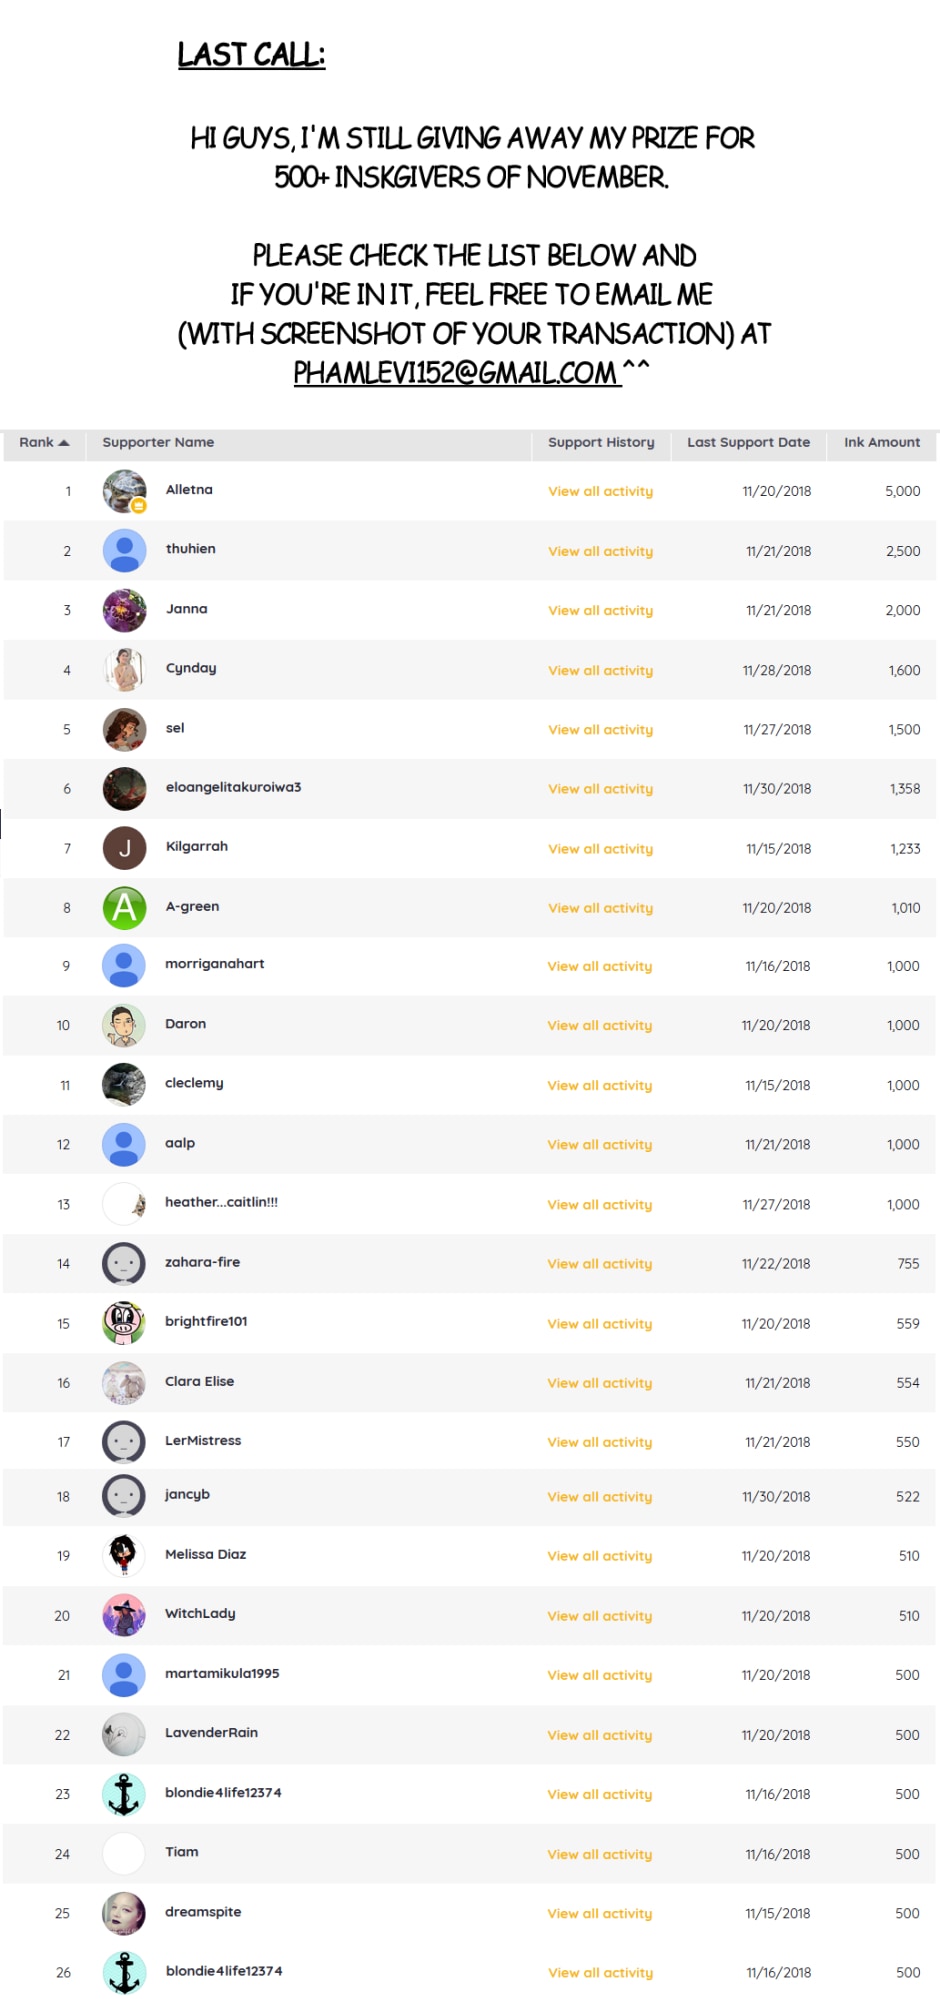
Task: Open eloangelitakuroiwa3's supporter name
Action: 233,787
